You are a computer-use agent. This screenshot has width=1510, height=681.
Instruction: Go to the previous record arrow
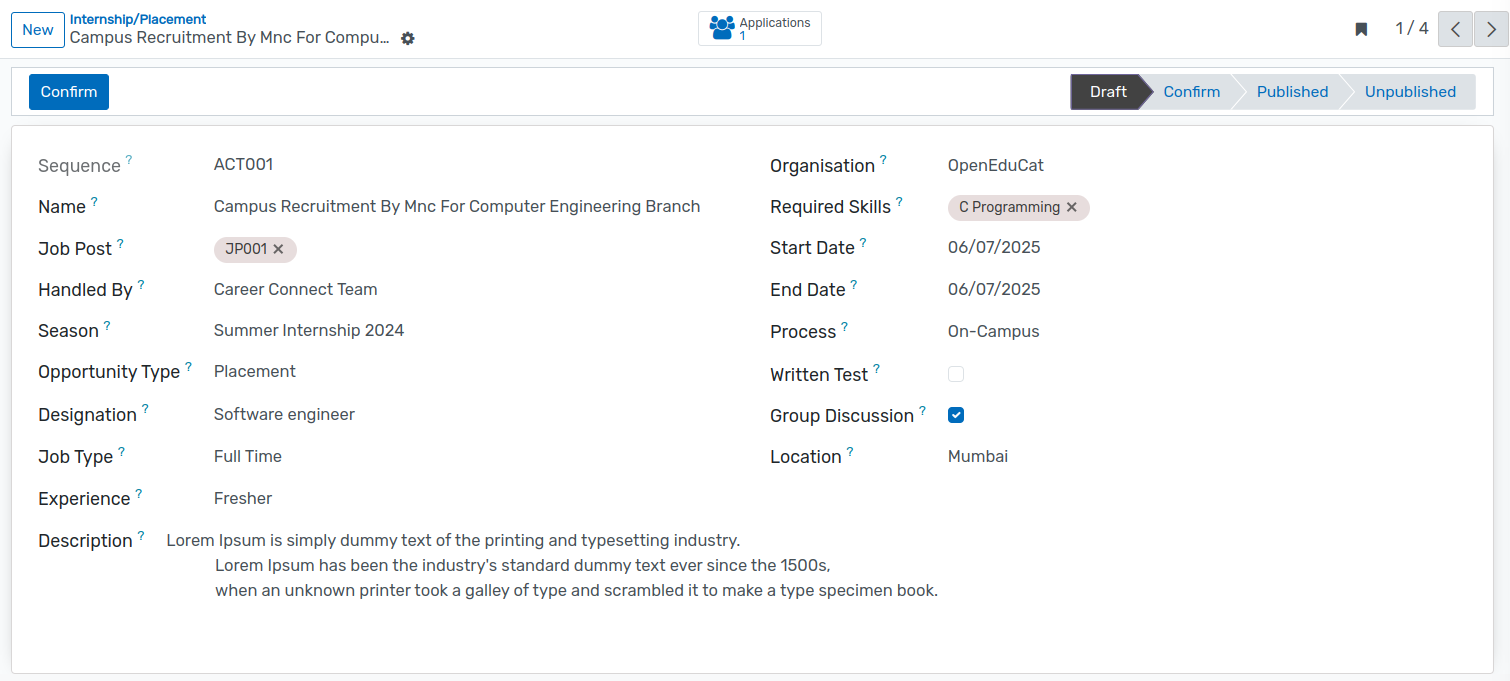pos(1455,29)
